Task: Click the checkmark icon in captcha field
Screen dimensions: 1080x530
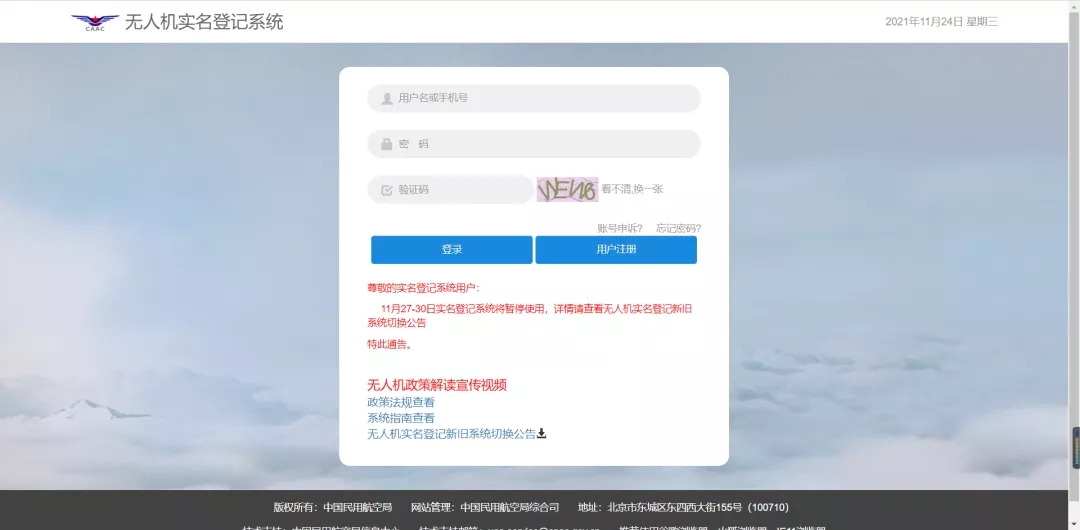Action: click(386, 189)
